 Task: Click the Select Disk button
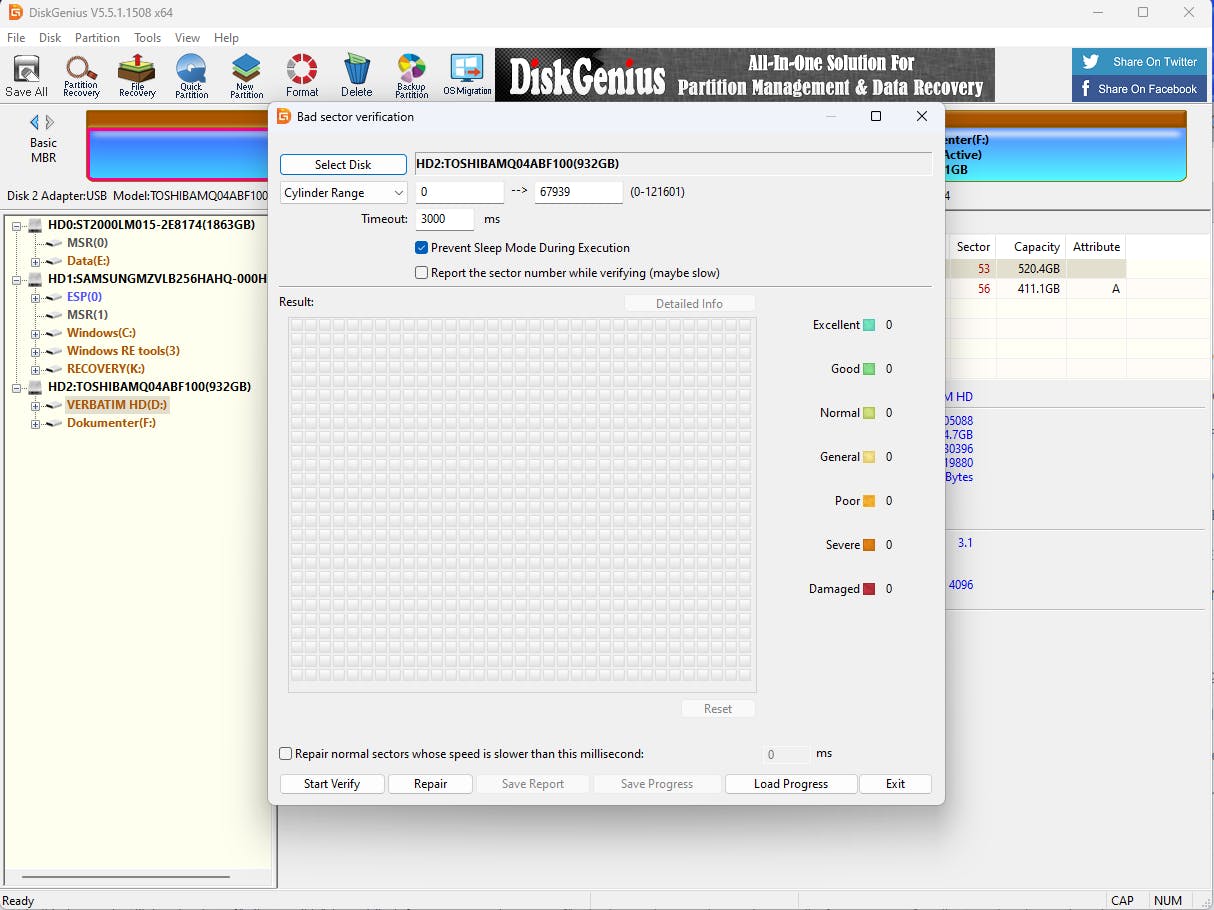[x=343, y=165]
